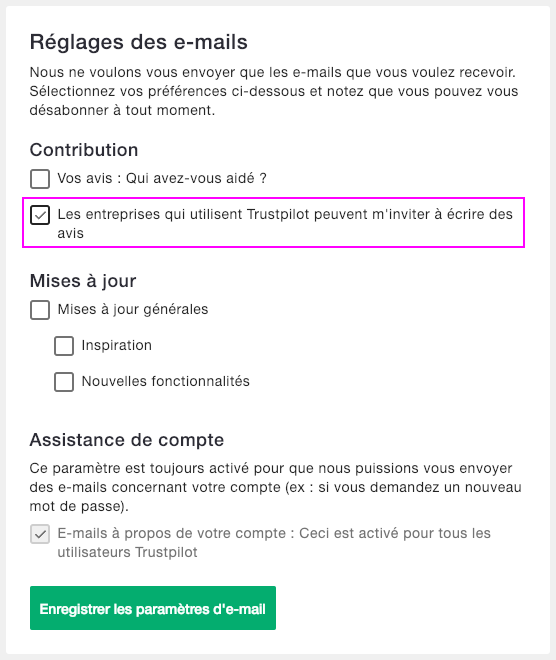Click the "Ce paramètre est toujours activé" description
556x660 pixels.
[x=275, y=487]
